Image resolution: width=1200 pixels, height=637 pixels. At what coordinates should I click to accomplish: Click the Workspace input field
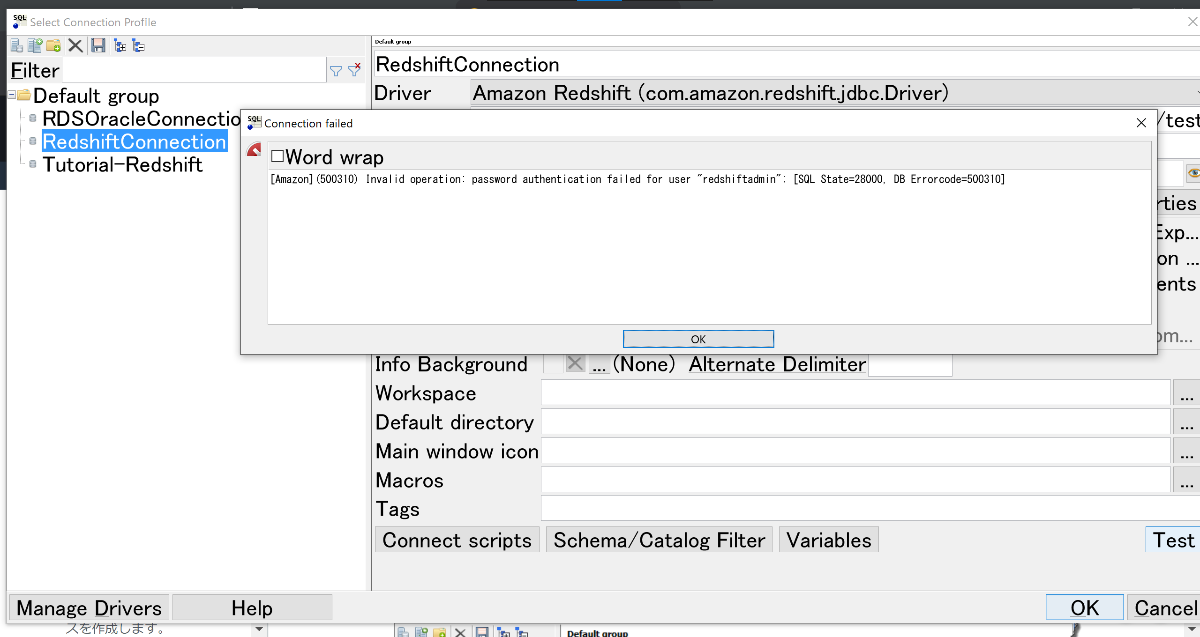[855, 394]
